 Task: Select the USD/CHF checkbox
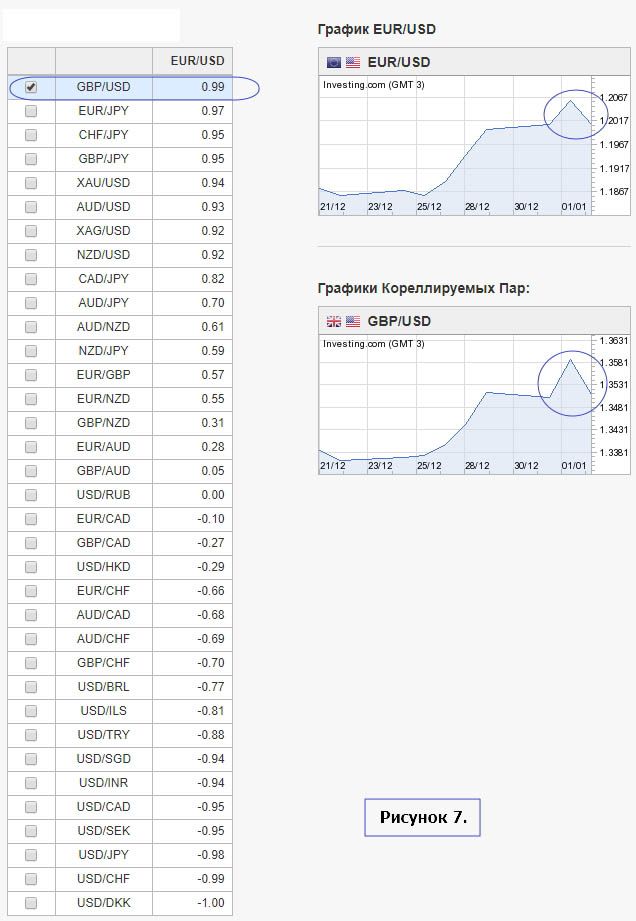[31, 879]
